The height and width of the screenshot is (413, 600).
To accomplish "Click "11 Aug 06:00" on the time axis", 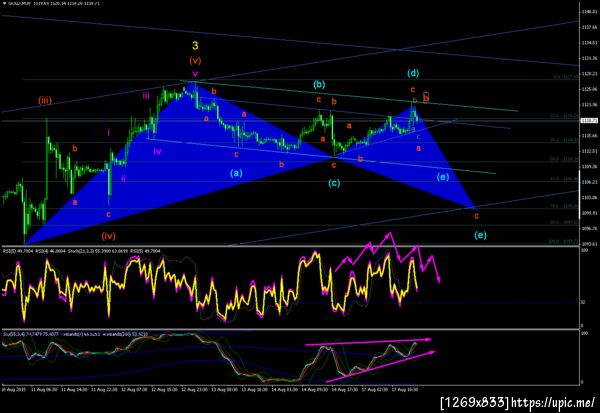I will point(44,389).
